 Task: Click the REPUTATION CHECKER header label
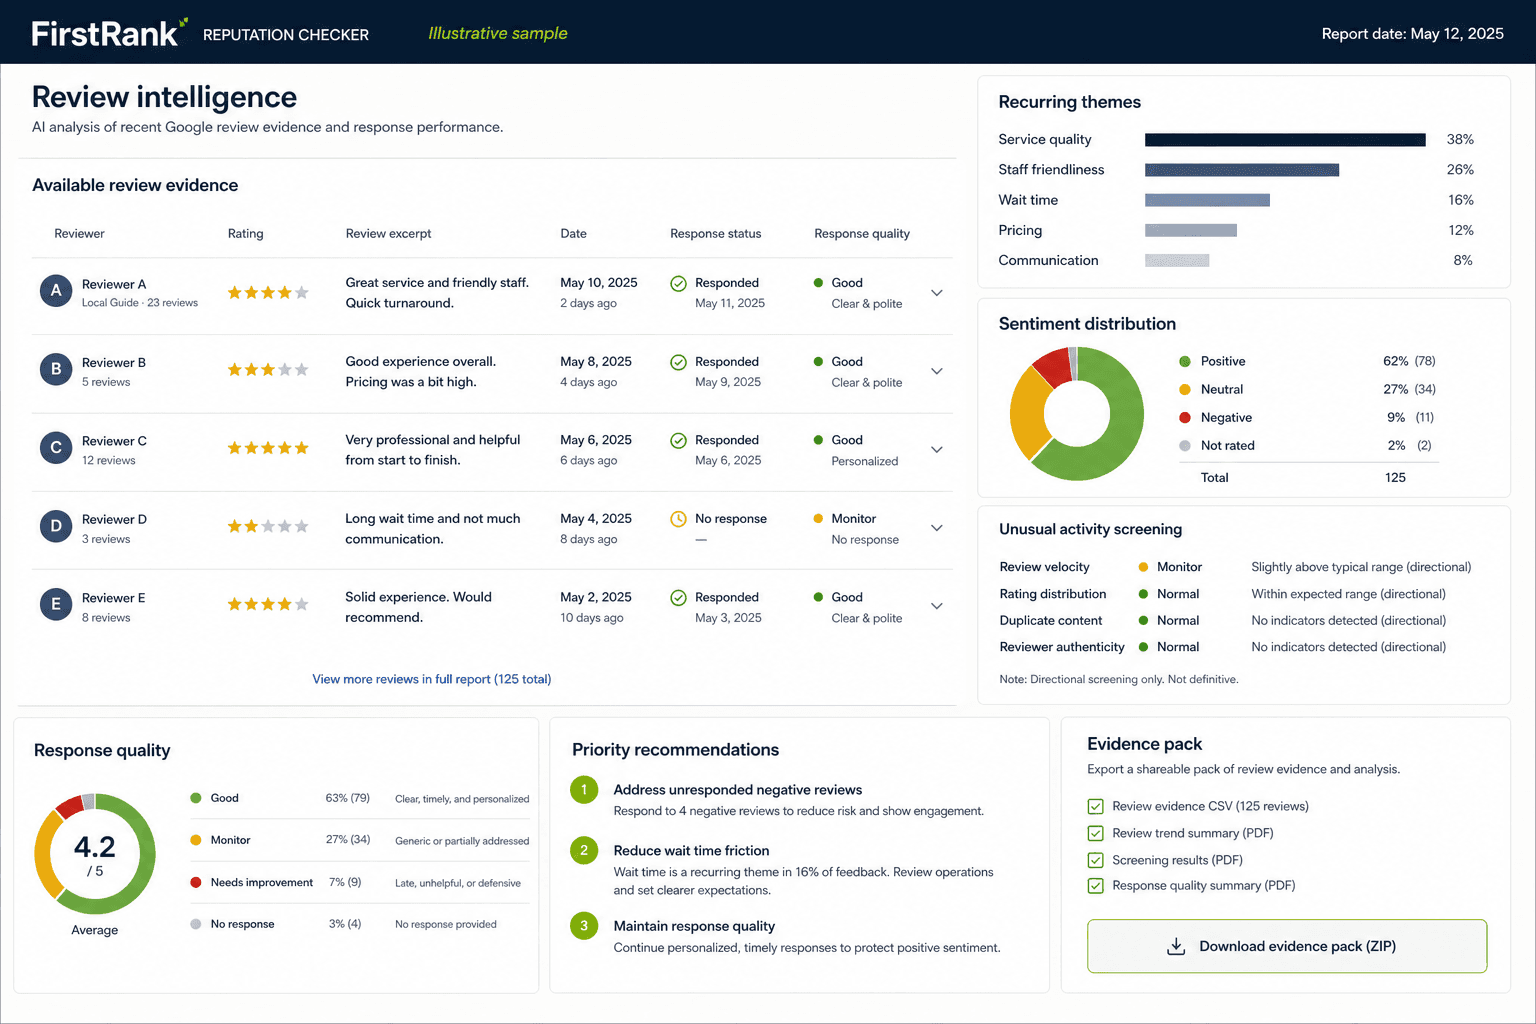286,35
